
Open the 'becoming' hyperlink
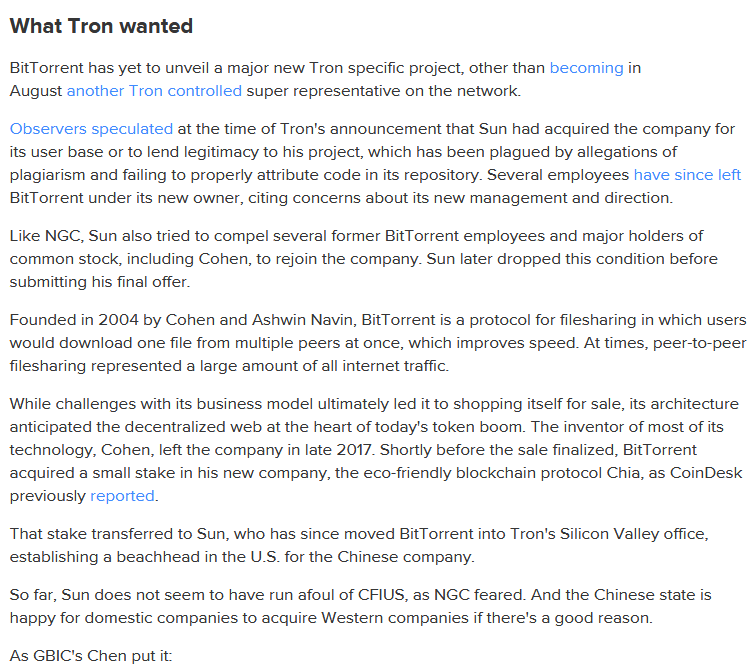point(586,68)
